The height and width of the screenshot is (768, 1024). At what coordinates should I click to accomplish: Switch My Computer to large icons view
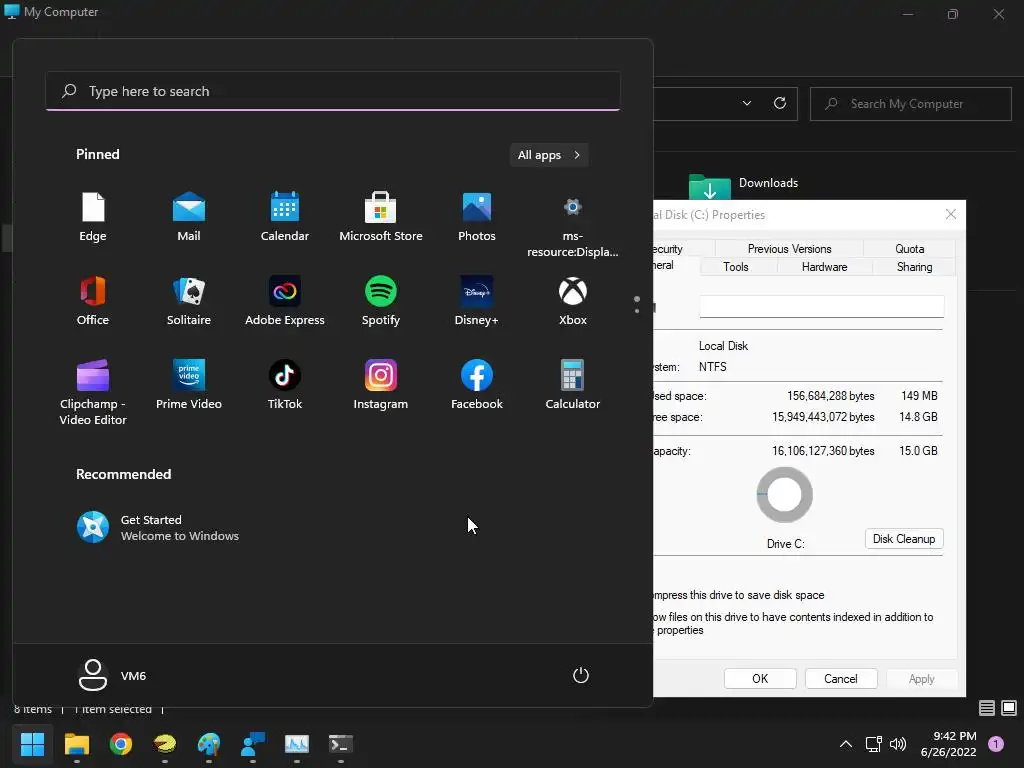tap(1009, 708)
